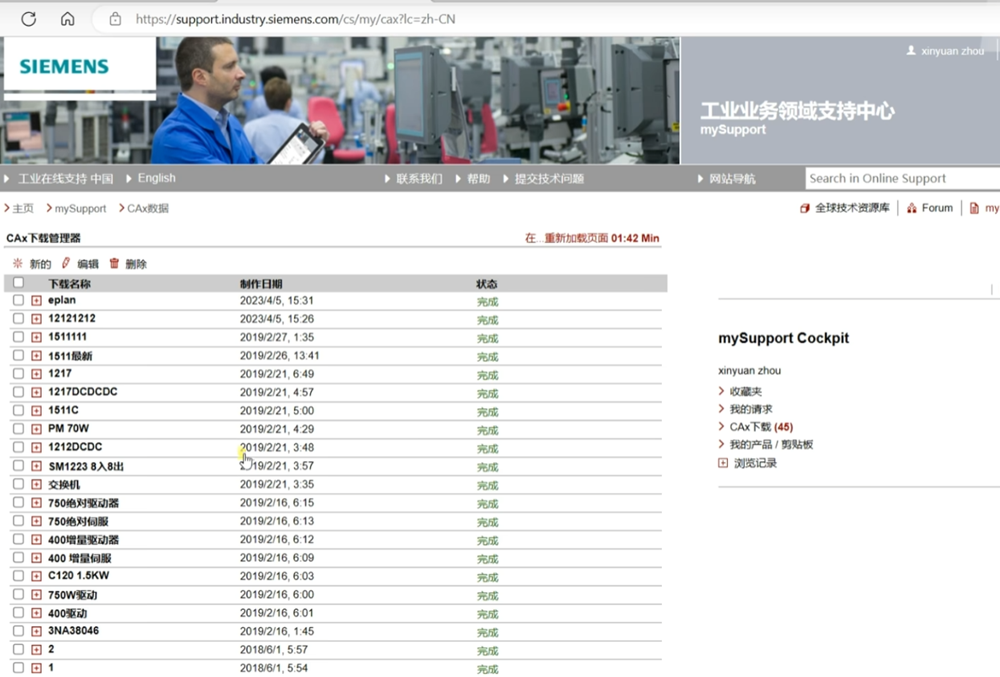This screenshot has height=677, width=1000.
Task: Click the delete trash icon
Action: [x=114, y=263]
